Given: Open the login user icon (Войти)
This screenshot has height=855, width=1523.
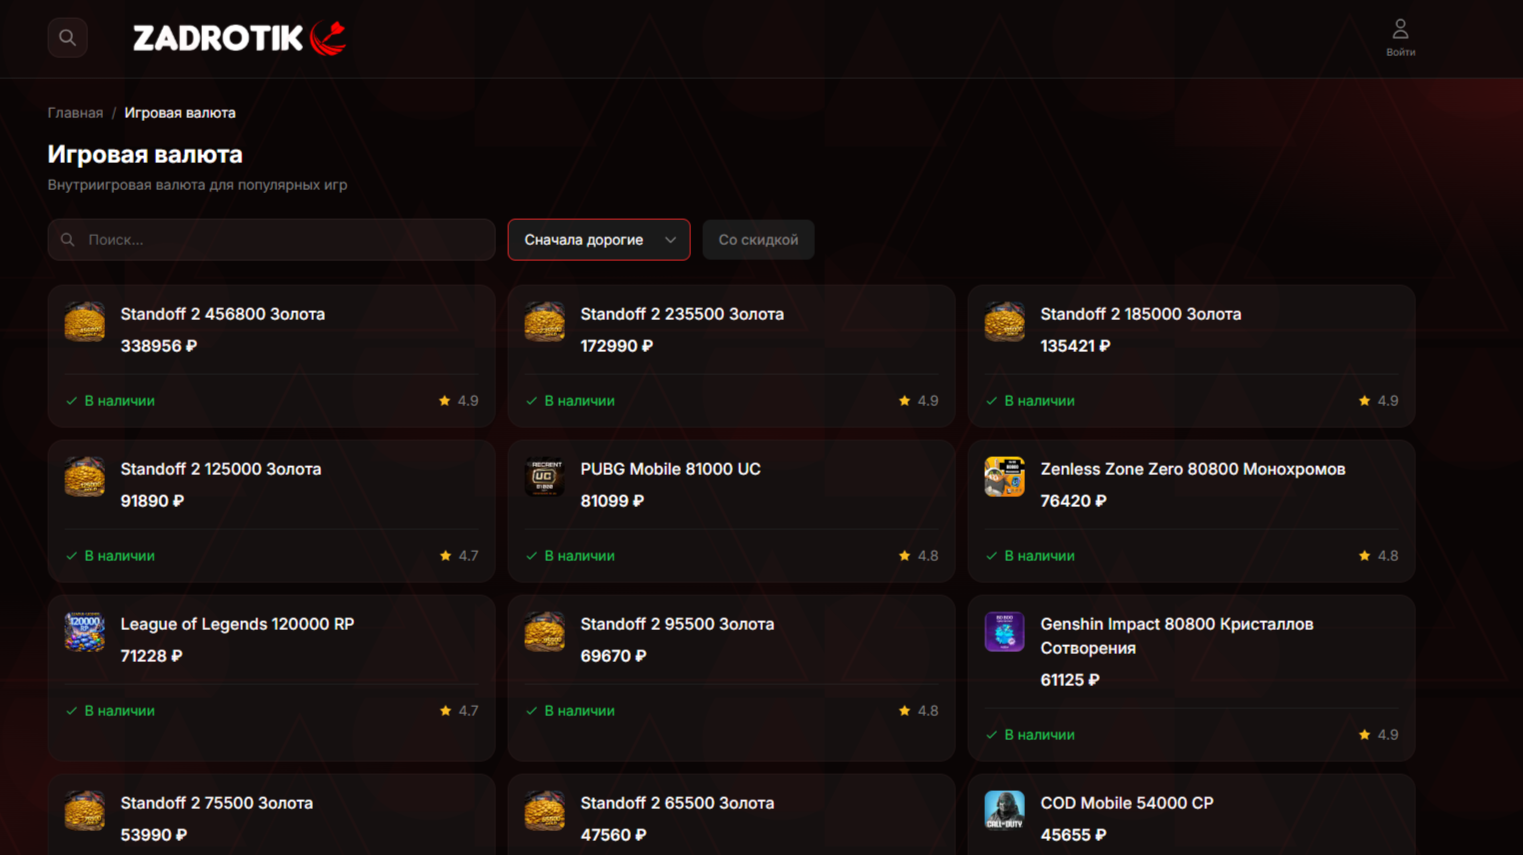Looking at the screenshot, I should (1399, 37).
